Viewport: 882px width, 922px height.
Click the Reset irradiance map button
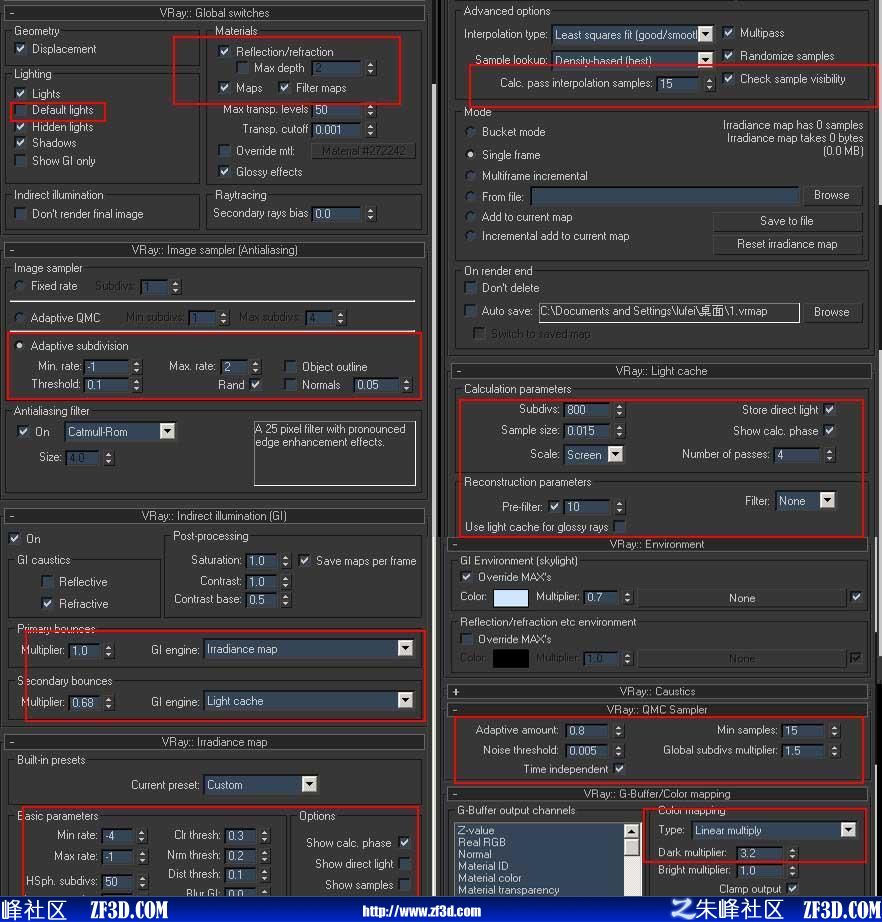[787, 244]
